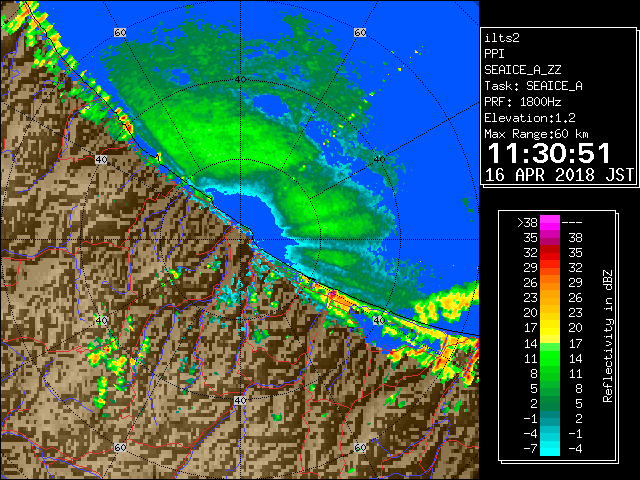Image resolution: width=640 pixels, height=480 pixels.
Task: Click the southwest '60' range ring label
Action: (120, 447)
